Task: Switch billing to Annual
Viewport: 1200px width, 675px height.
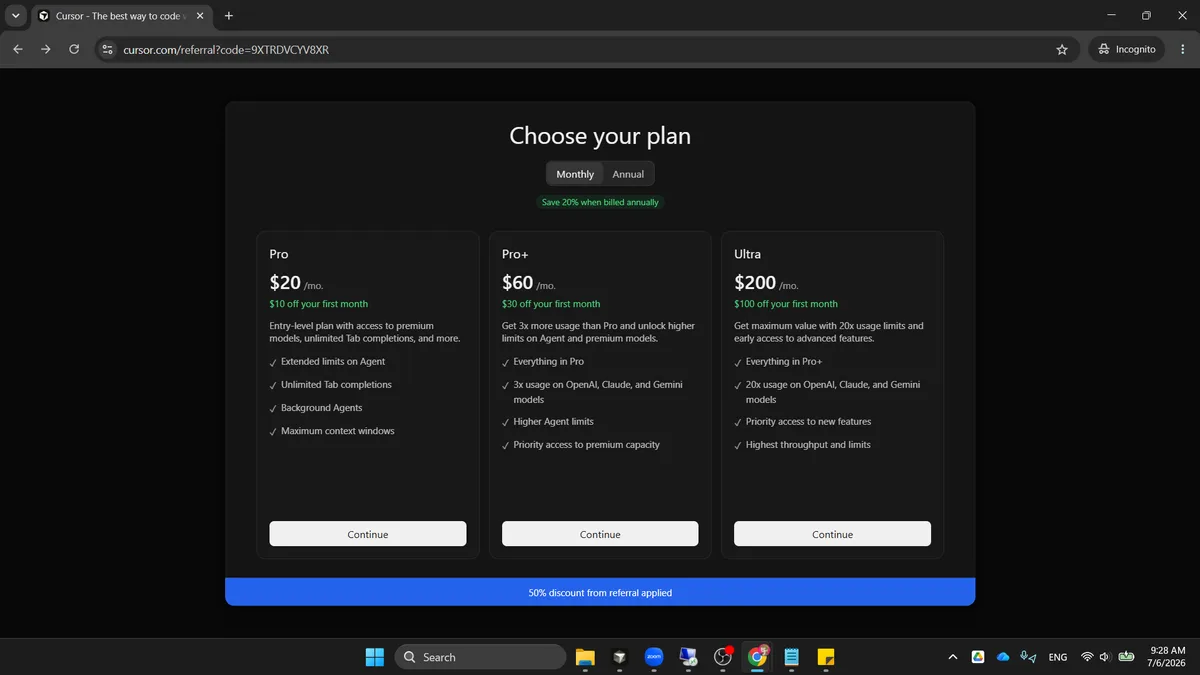Action: (x=628, y=174)
